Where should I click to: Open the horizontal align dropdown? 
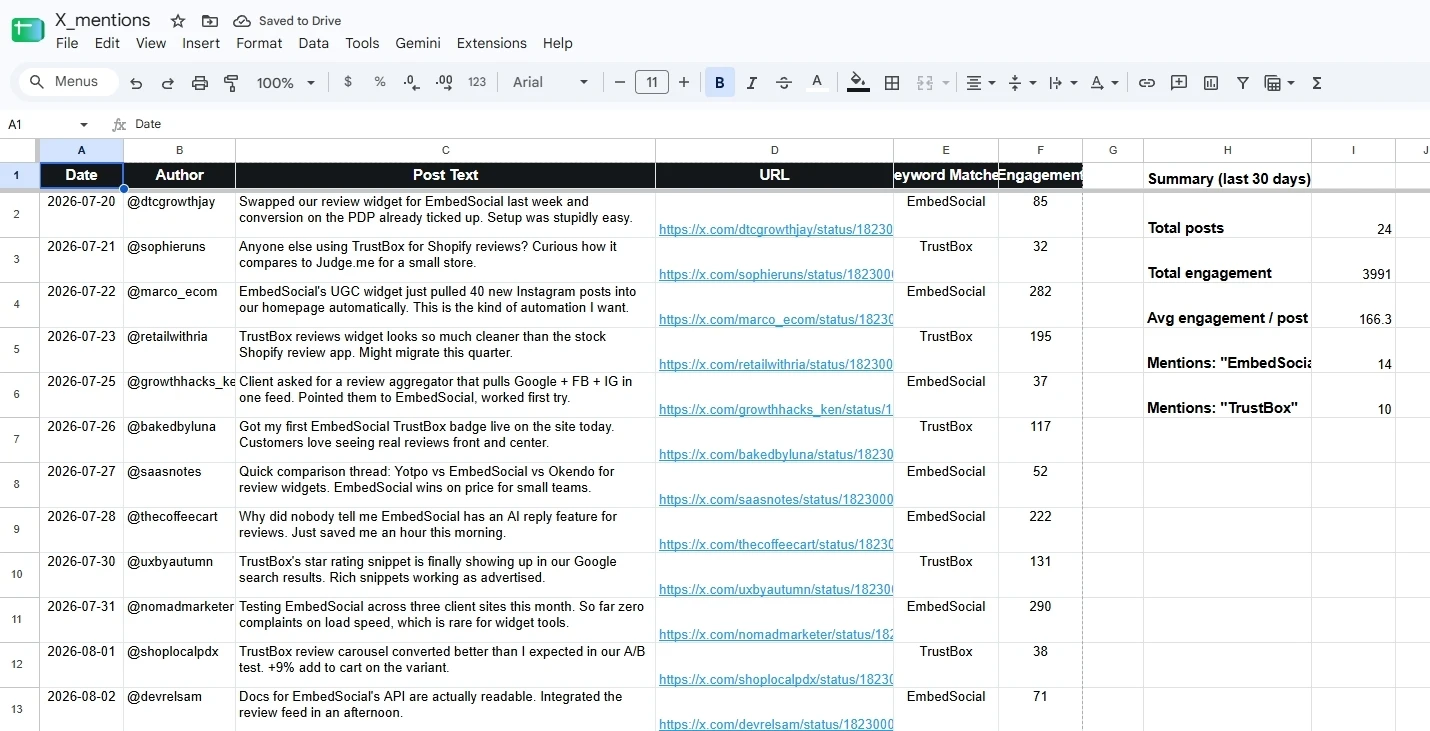980,83
